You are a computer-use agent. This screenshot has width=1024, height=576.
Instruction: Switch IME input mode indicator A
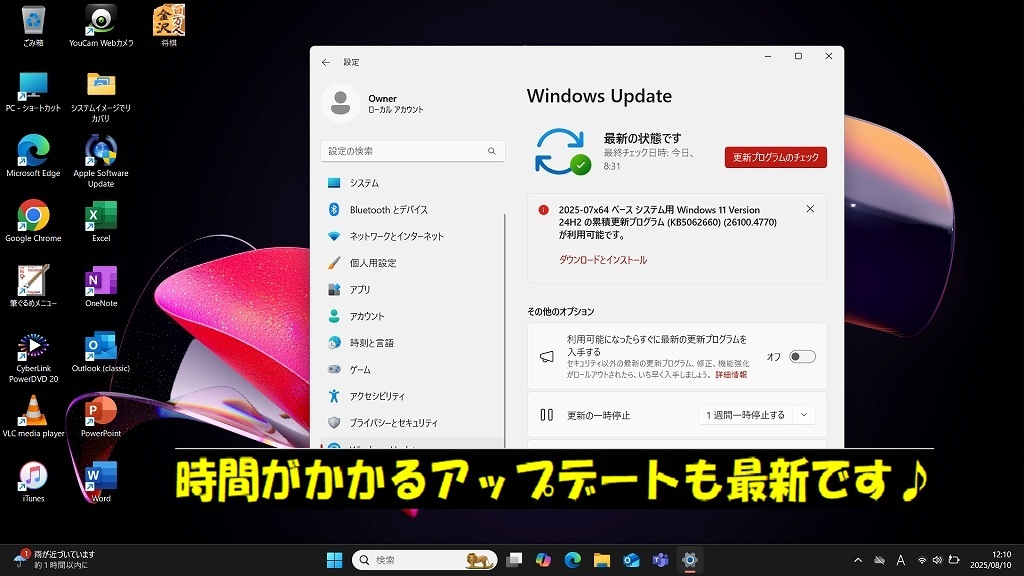(901, 560)
